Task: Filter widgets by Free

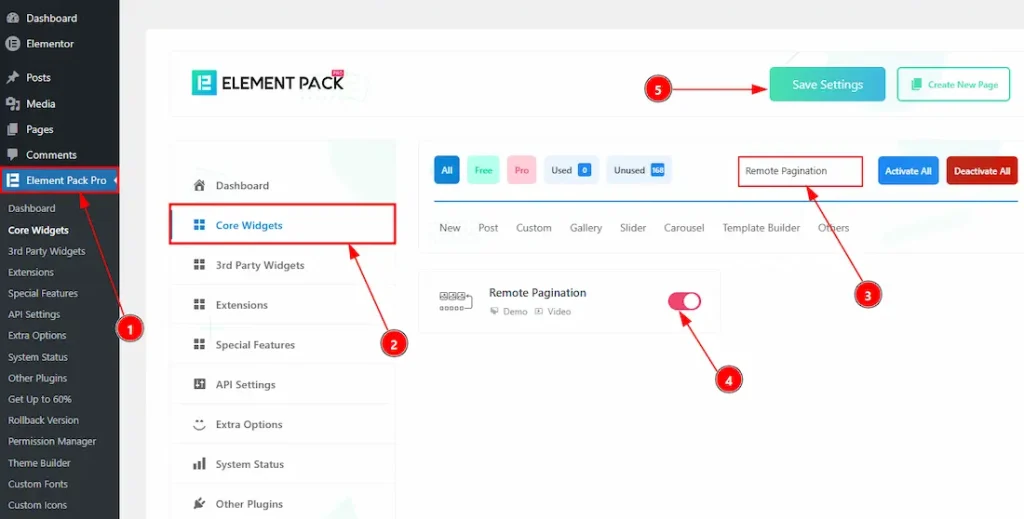Action: pyautogui.click(x=483, y=170)
